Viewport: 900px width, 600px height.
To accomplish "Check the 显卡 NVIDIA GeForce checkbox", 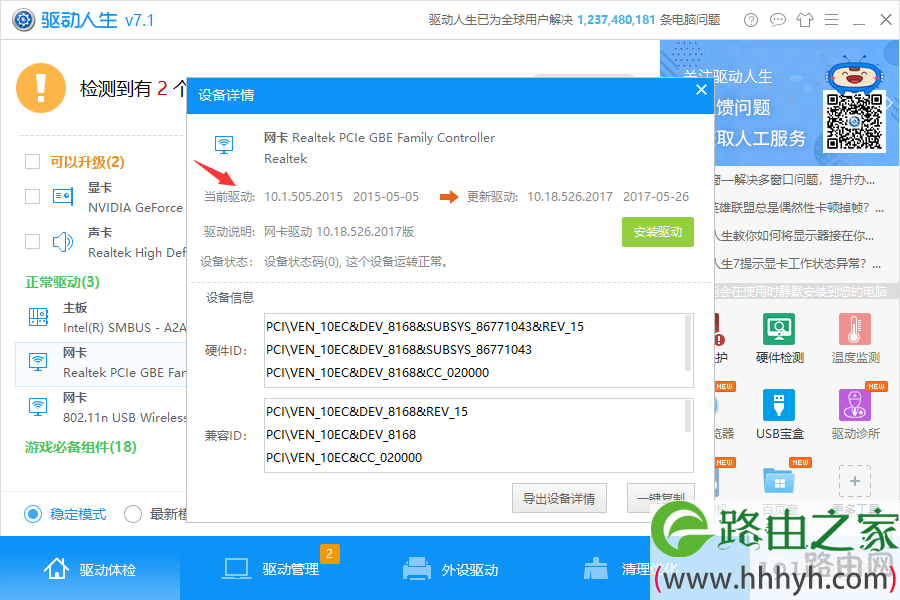I will click(33, 196).
